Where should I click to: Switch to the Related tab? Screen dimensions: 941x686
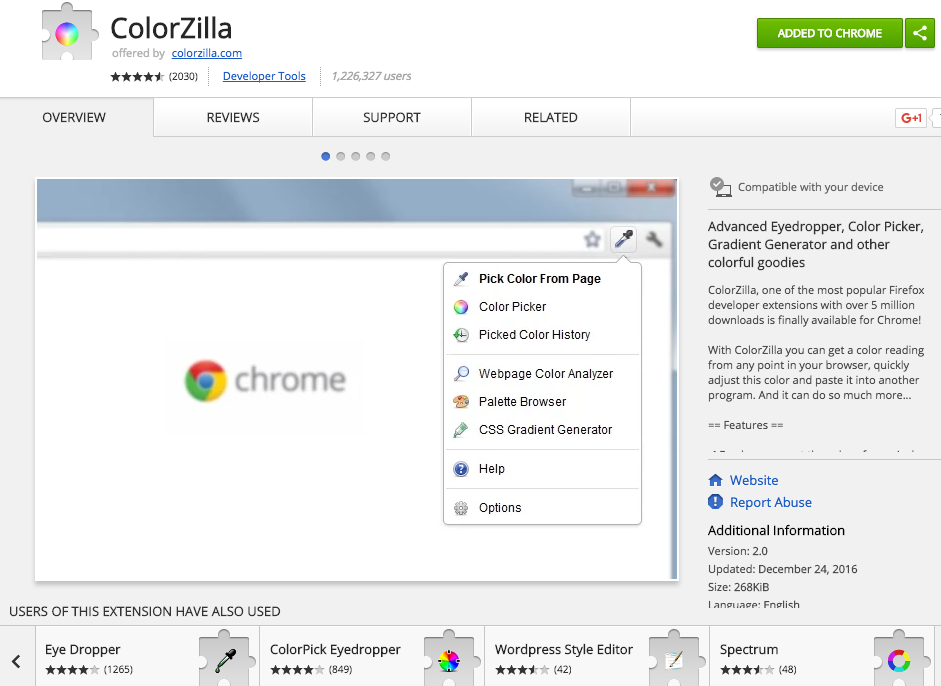pyautogui.click(x=551, y=118)
